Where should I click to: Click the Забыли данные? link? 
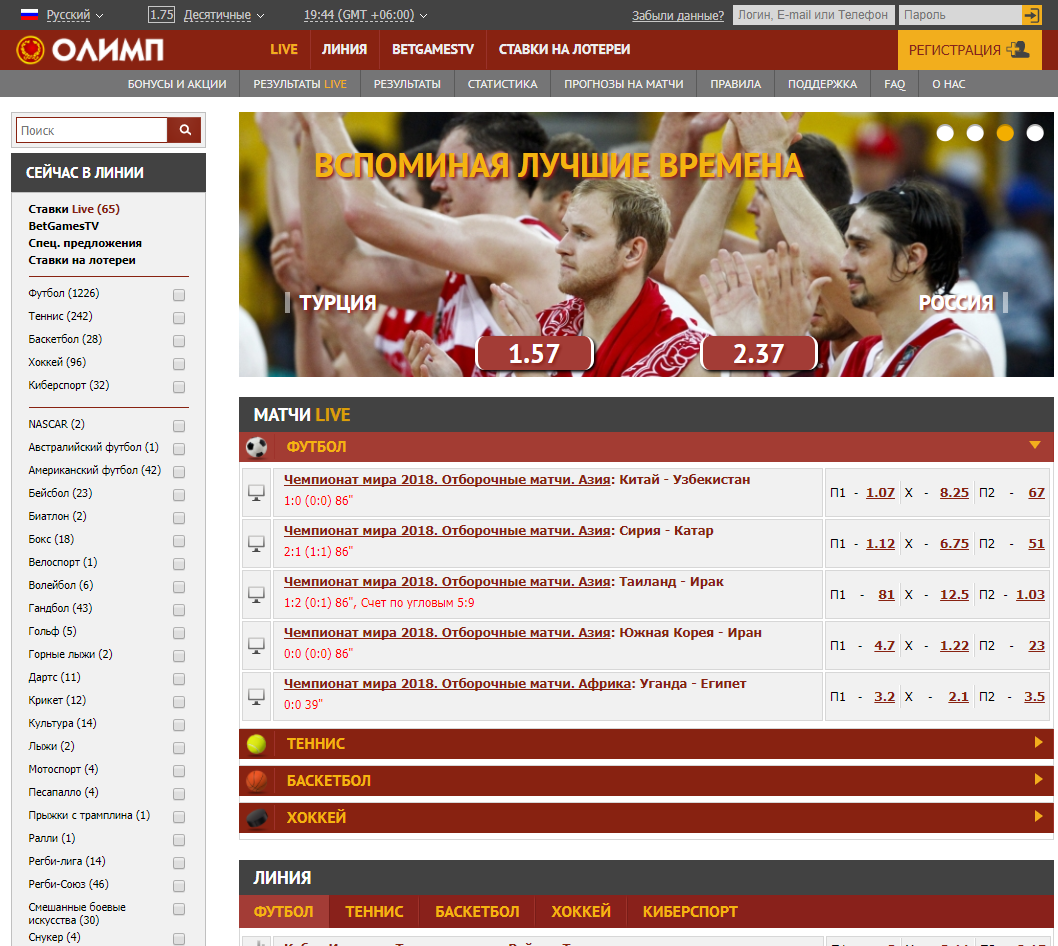(677, 15)
